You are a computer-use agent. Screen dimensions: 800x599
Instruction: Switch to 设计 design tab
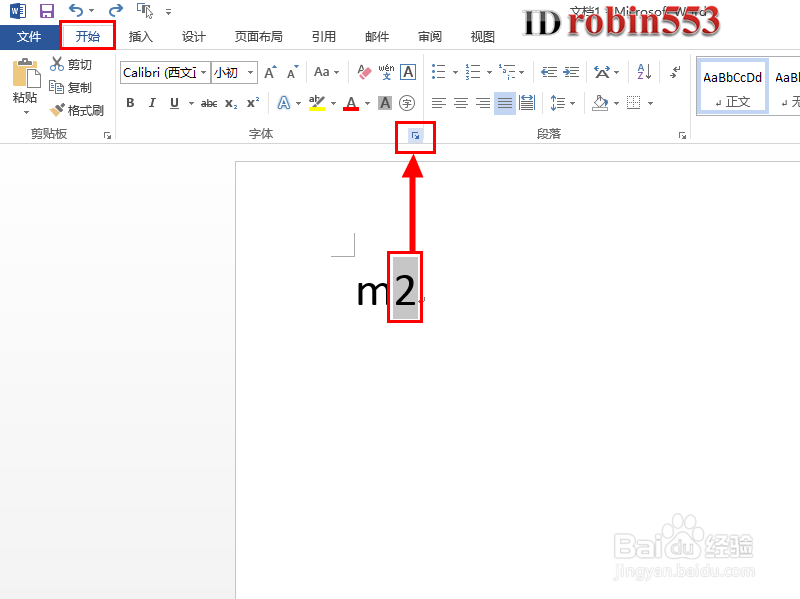pyautogui.click(x=194, y=37)
